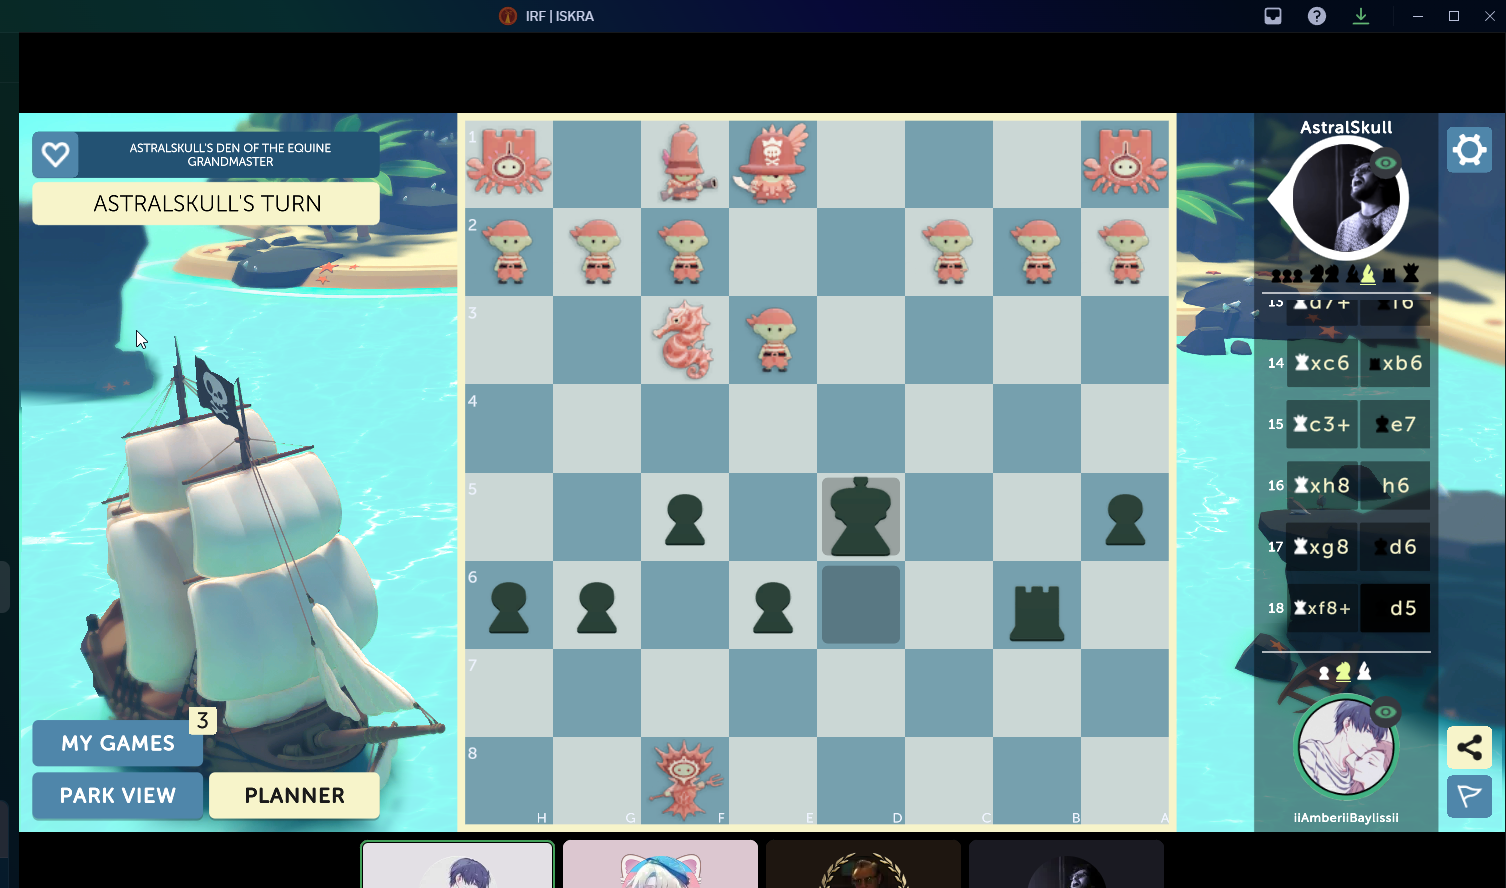Click the share icon button
Image resolution: width=1506 pixels, height=888 pixels.
pyautogui.click(x=1469, y=747)
